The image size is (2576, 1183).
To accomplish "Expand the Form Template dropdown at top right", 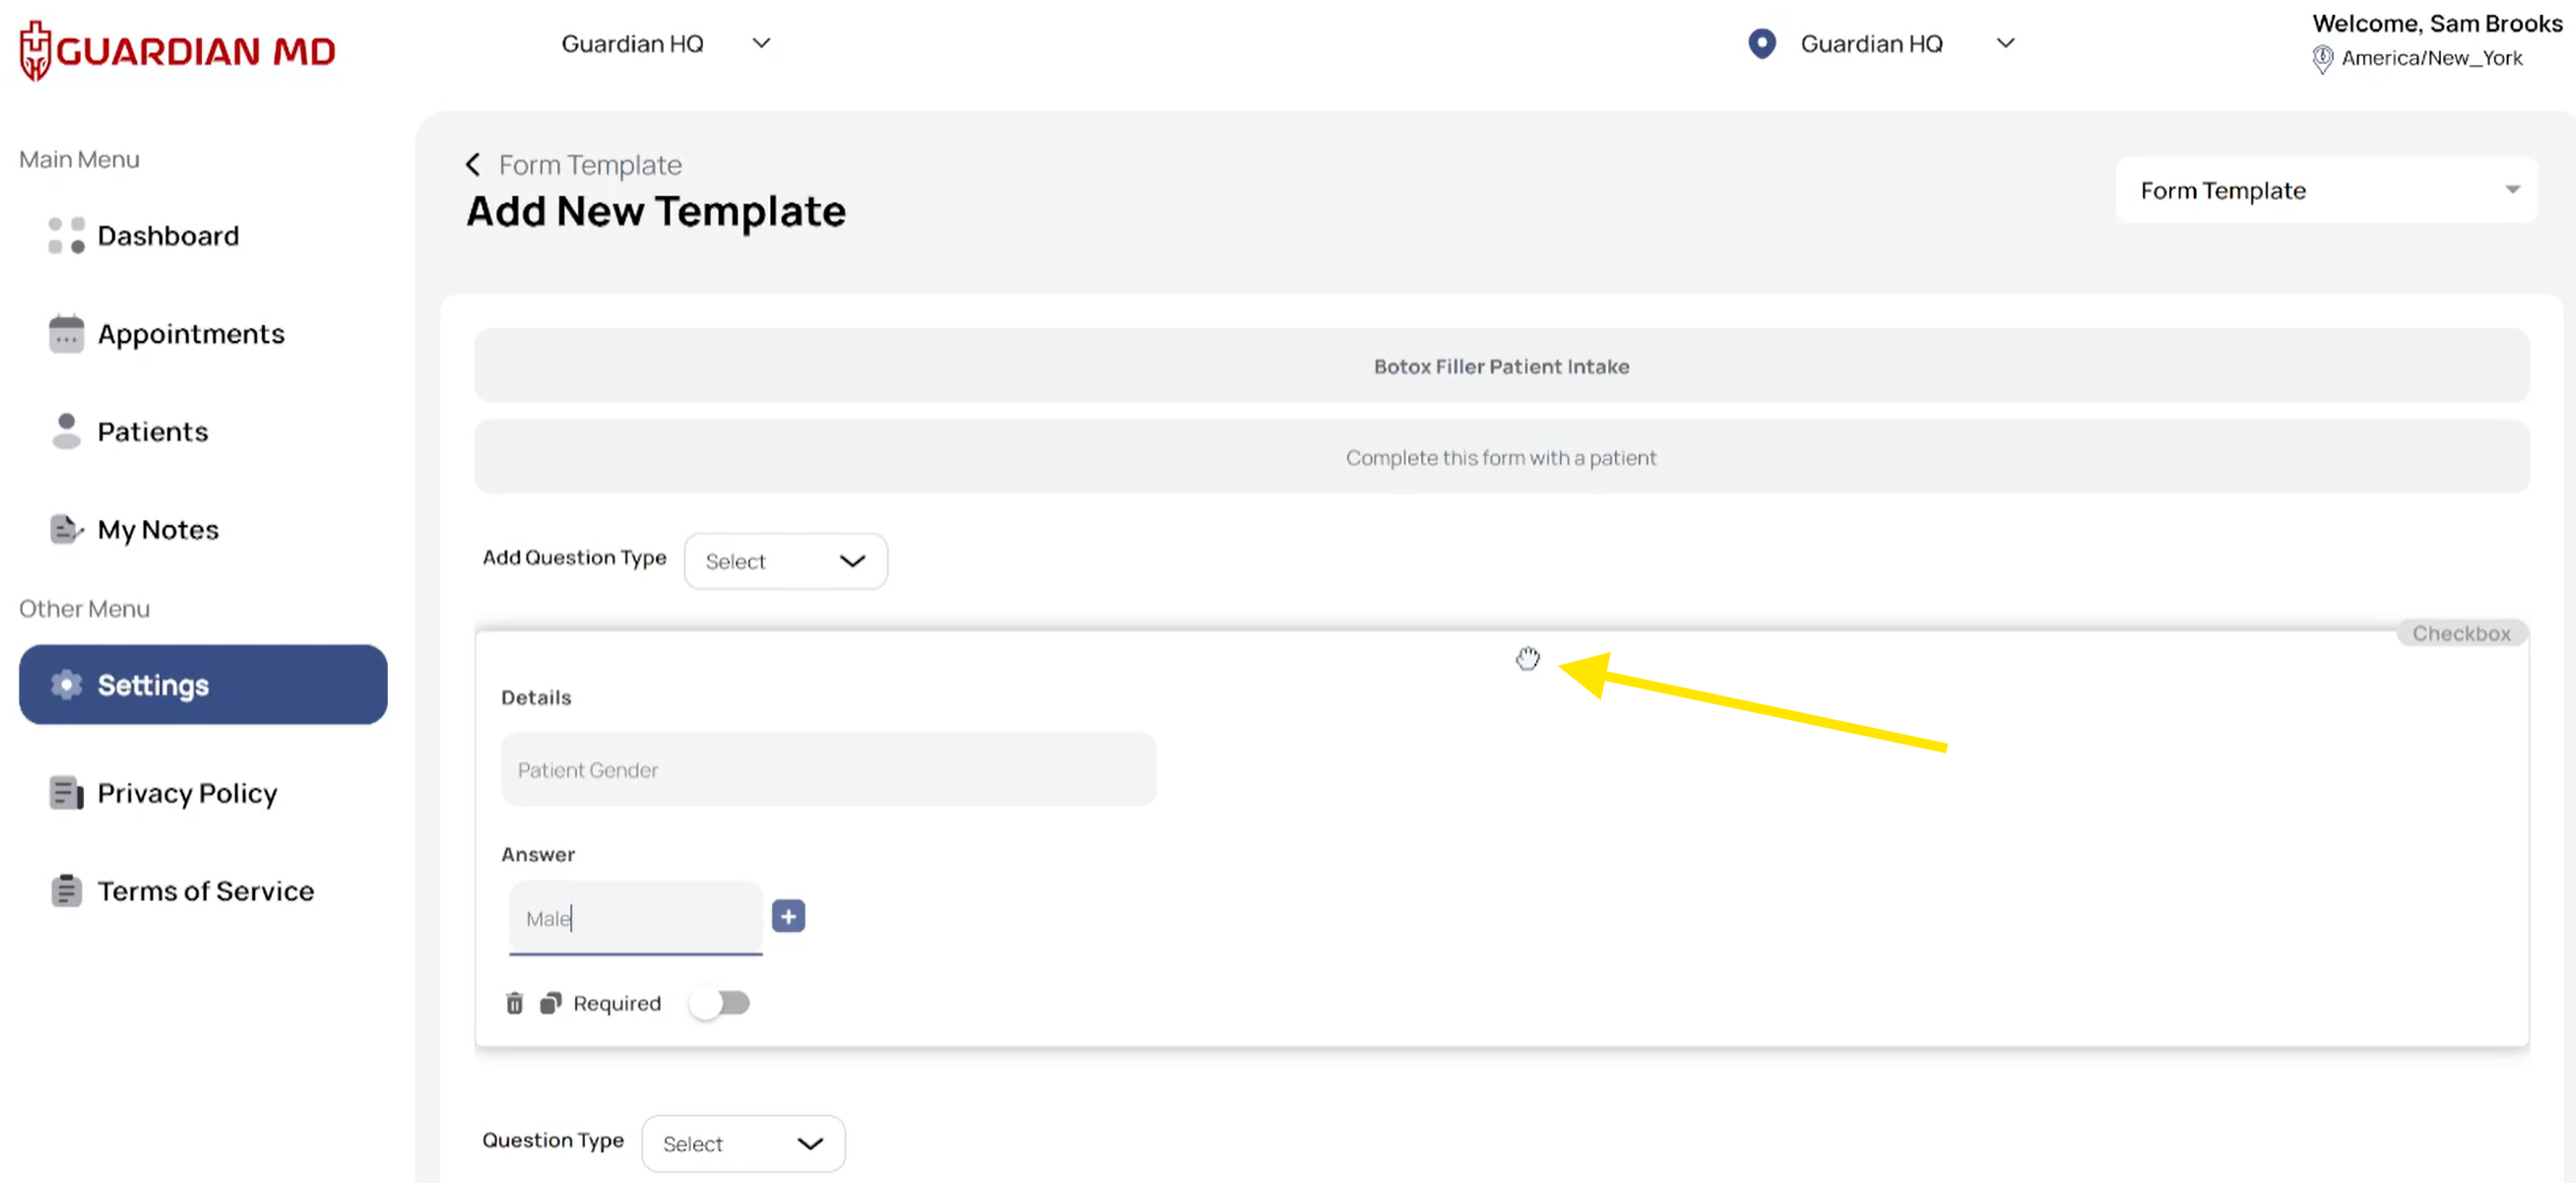I will (x=2325, y=190).
